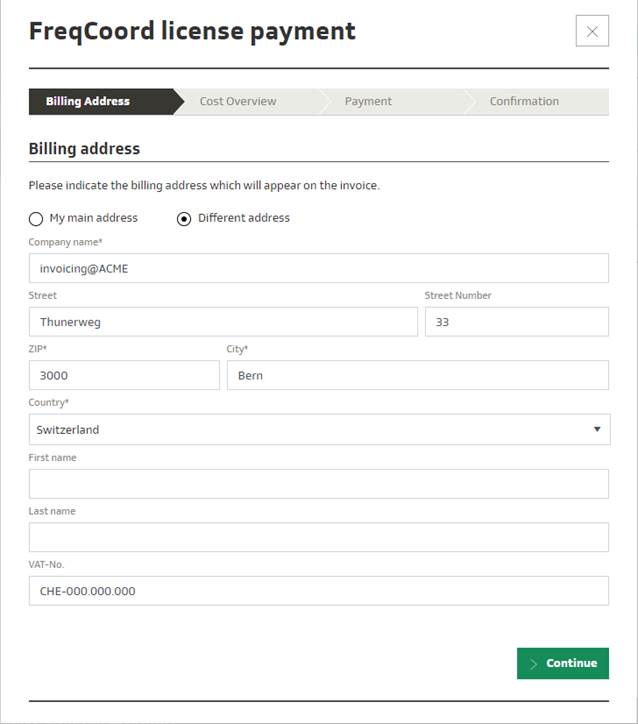
Task: Select the 'Different address' radio option
Action: coord(184,219)
